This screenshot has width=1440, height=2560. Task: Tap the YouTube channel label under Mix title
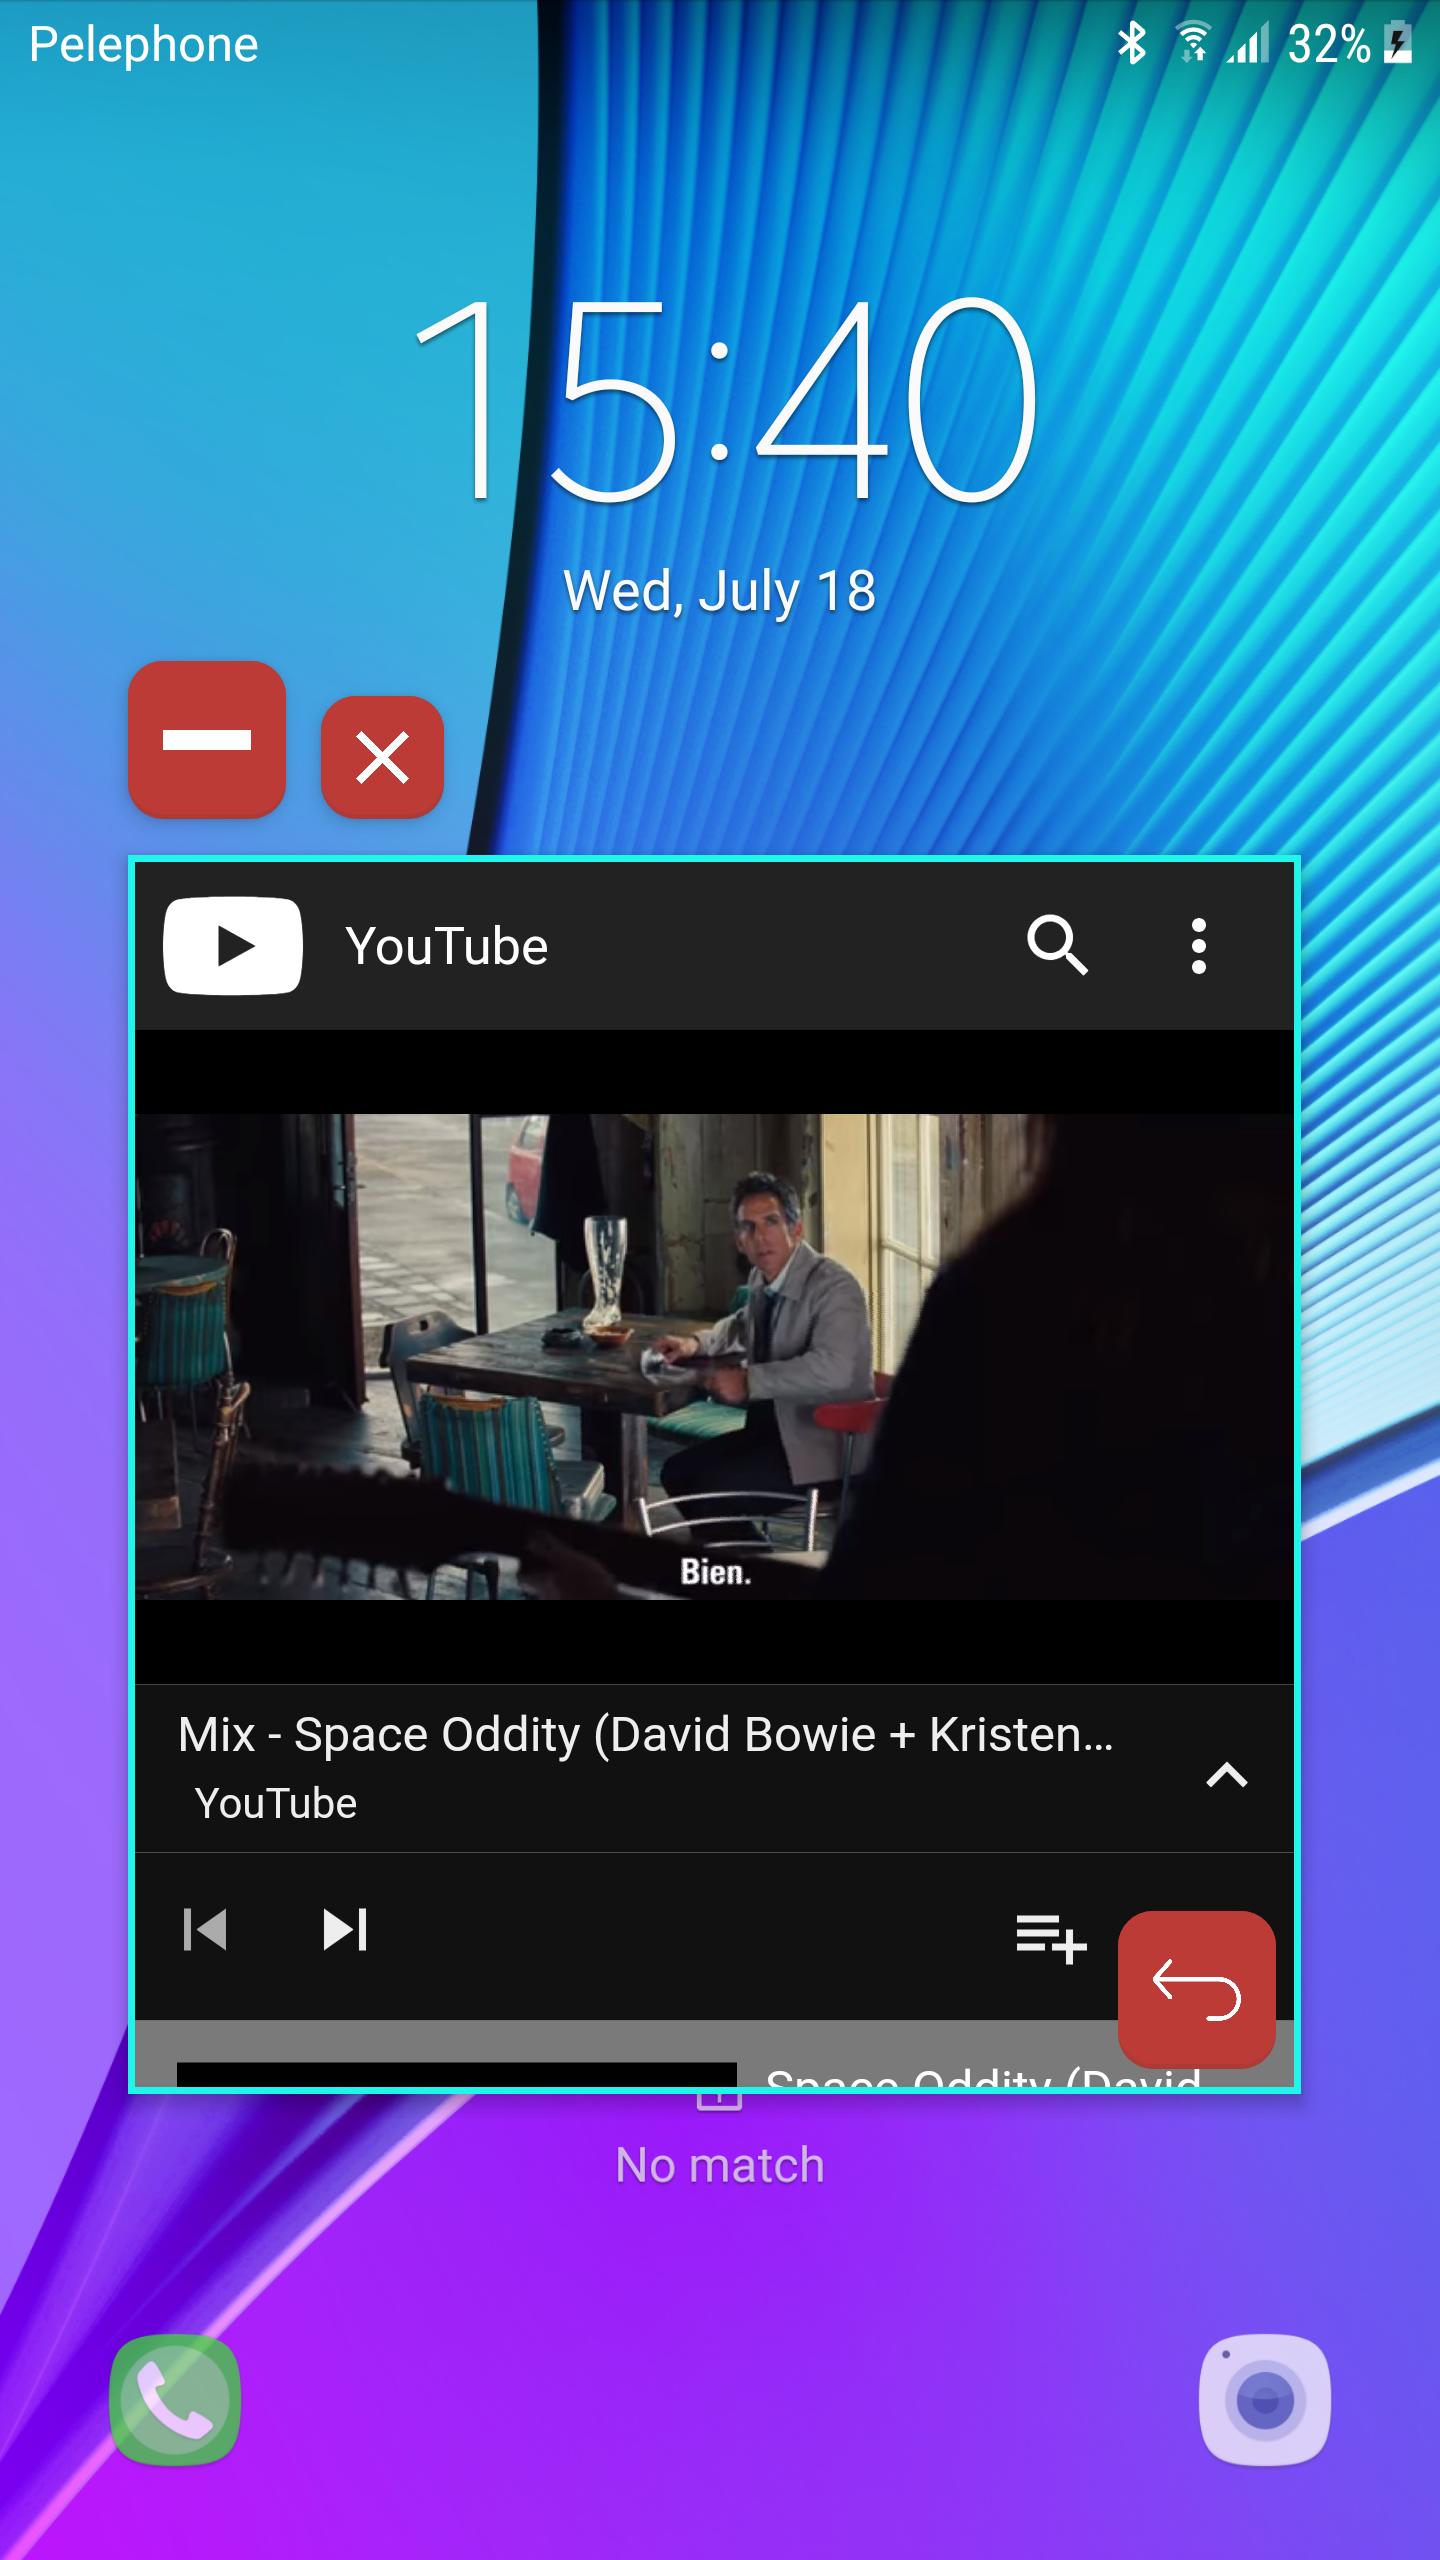[x=276, y=1803]
